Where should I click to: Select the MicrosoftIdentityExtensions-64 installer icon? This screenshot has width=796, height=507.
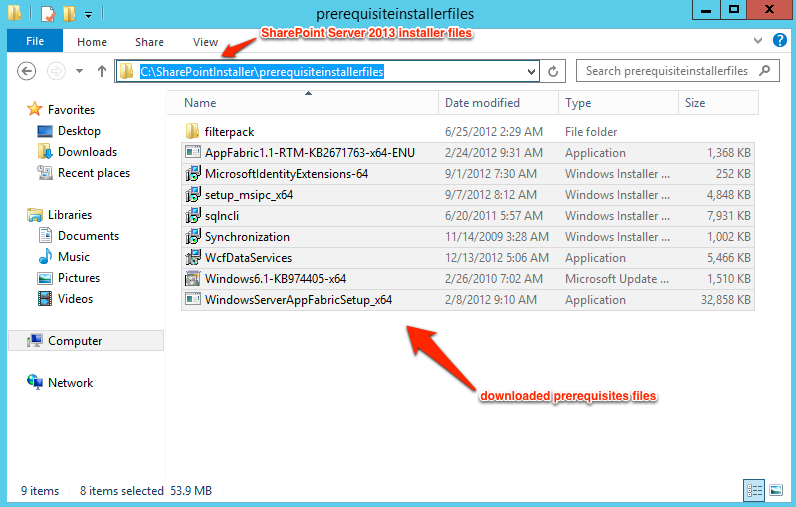[x=192, y=174]
